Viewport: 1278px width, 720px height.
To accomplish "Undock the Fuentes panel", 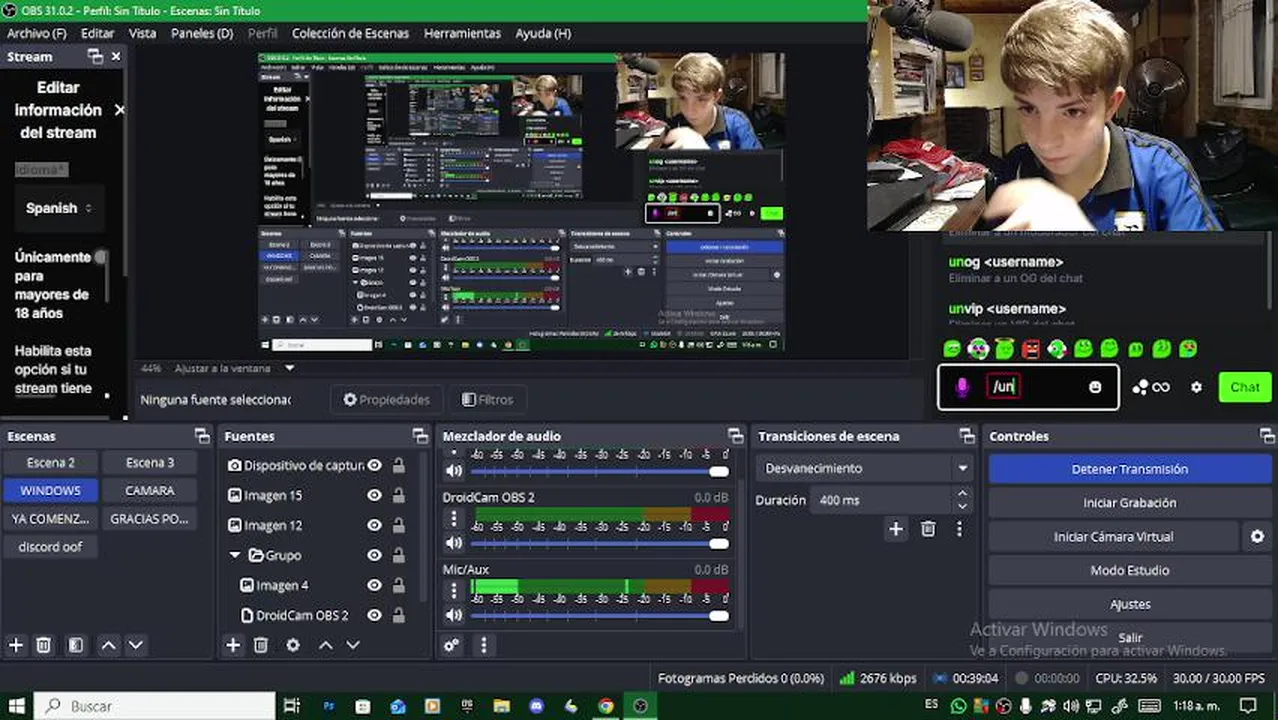I will tap(420, 436).
